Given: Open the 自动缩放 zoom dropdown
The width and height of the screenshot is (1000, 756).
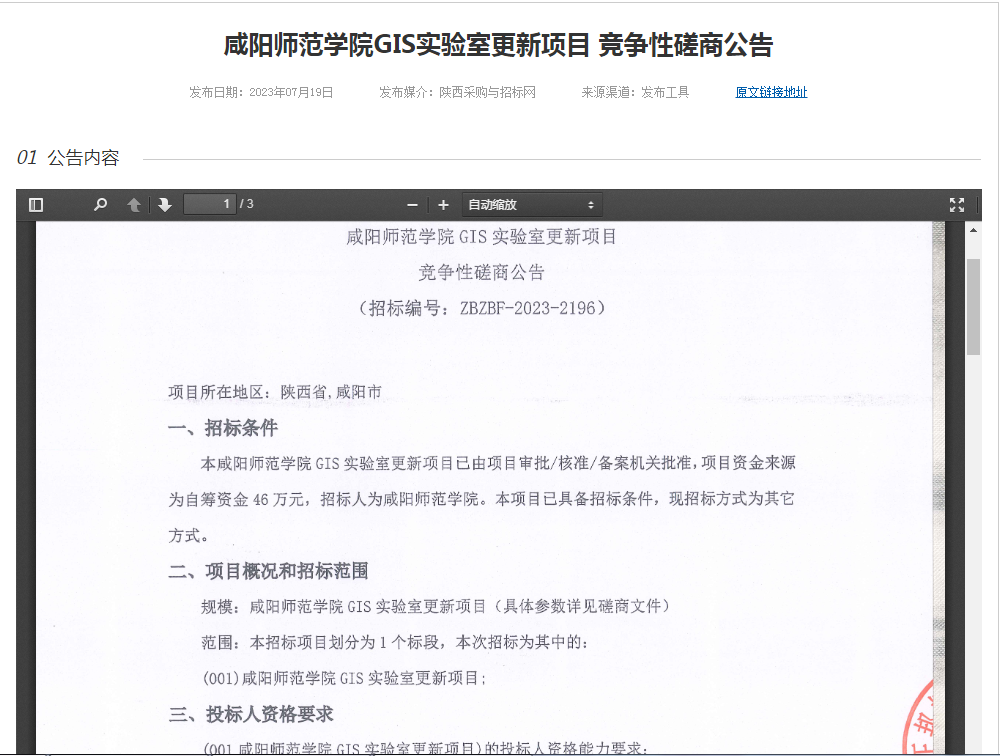Looking at the screenshot, I should coord(531,205).
